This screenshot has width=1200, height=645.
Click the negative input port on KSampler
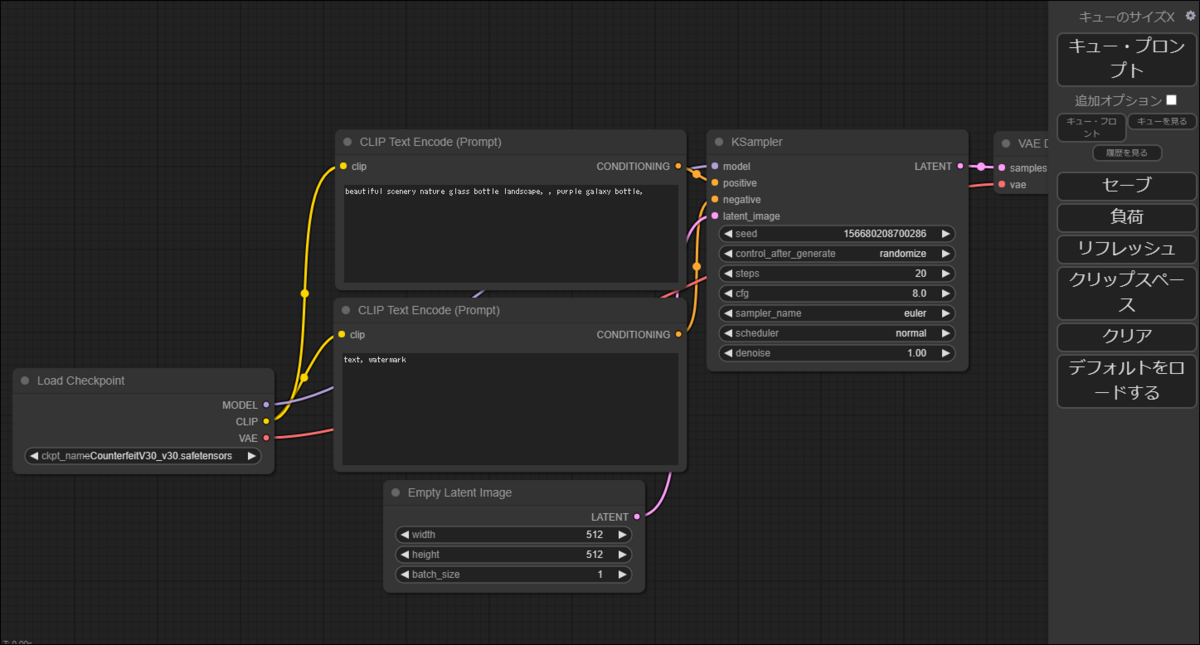click(x=714, y=199)
